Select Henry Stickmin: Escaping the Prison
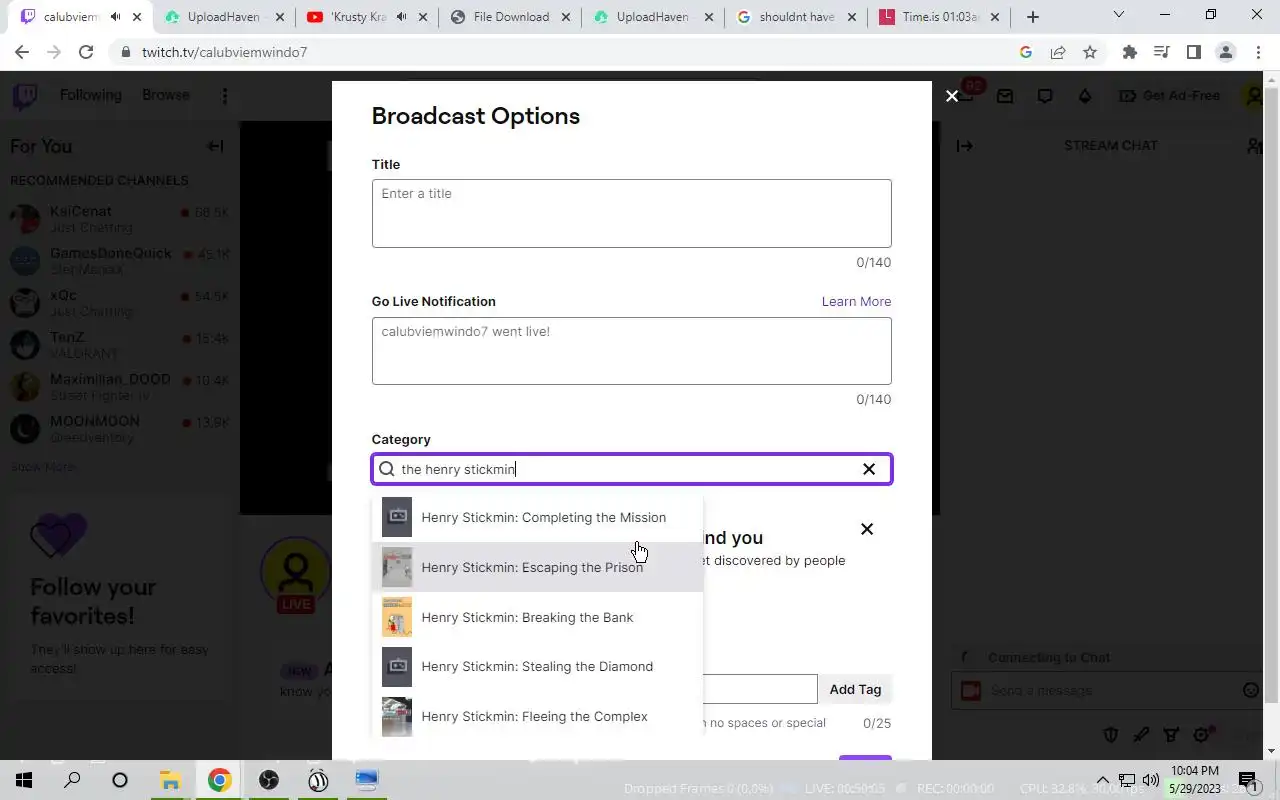Screen dimensions: 1280x800 pos(537,567)
